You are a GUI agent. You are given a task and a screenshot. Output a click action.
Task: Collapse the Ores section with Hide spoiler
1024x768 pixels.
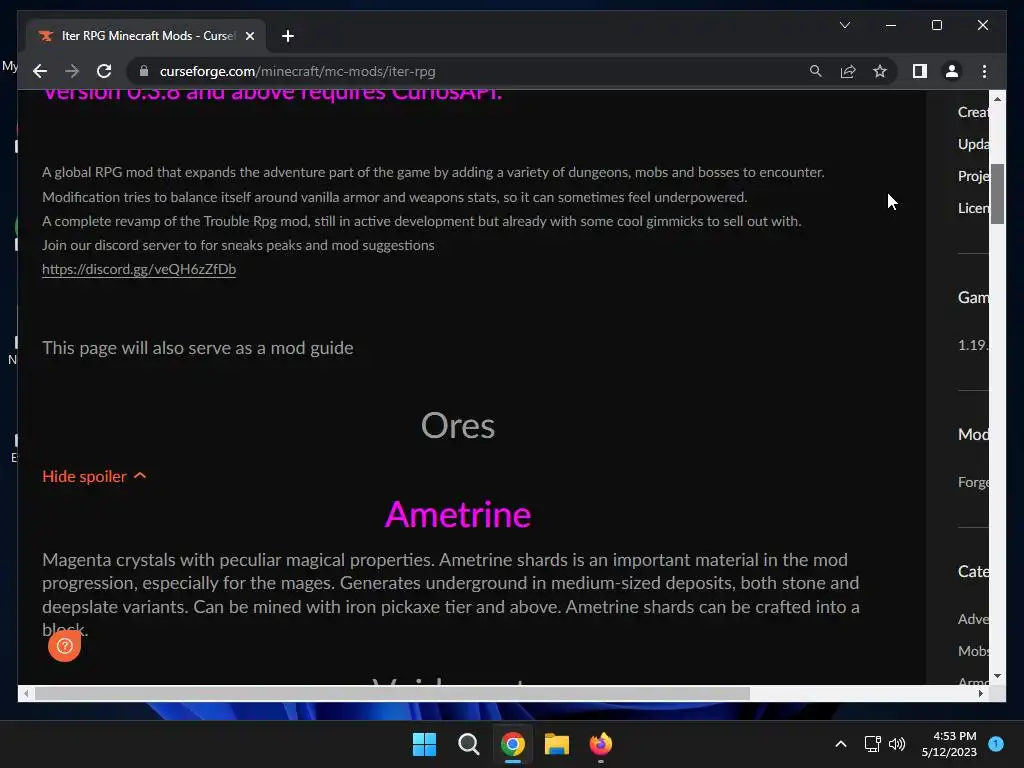(94, 476)
